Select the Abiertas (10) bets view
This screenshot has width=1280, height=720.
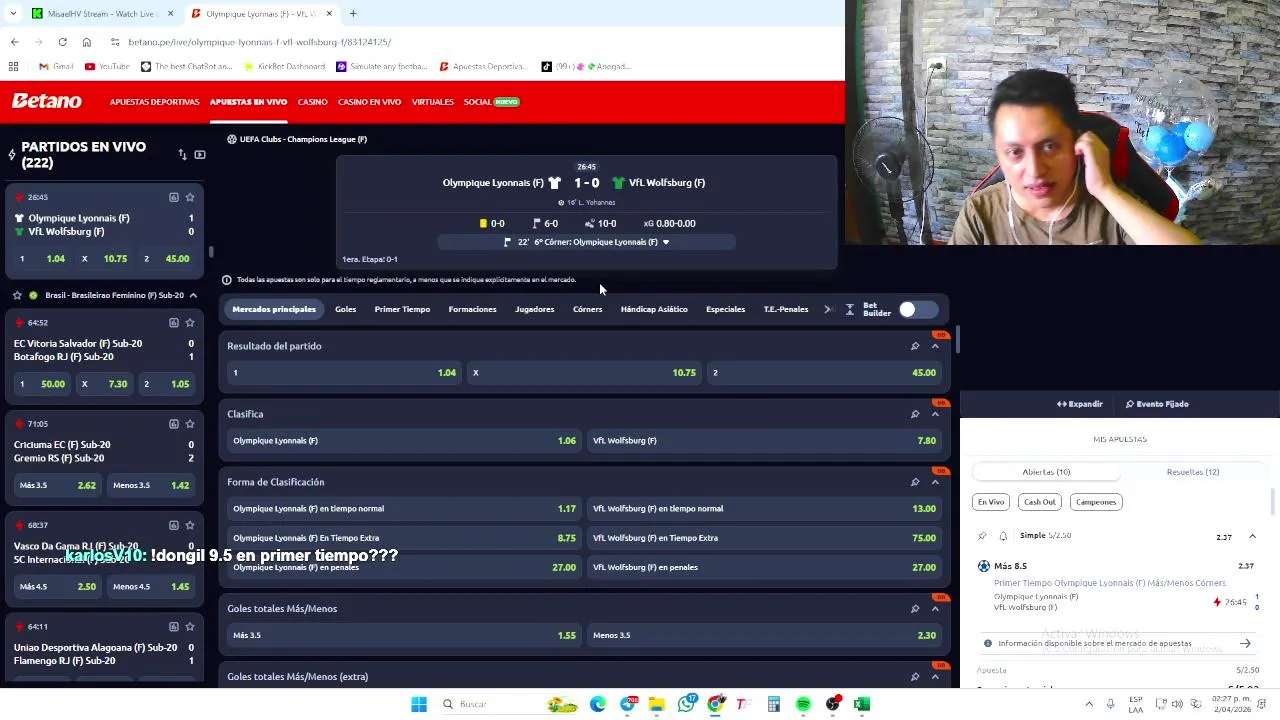[1046, 472]
